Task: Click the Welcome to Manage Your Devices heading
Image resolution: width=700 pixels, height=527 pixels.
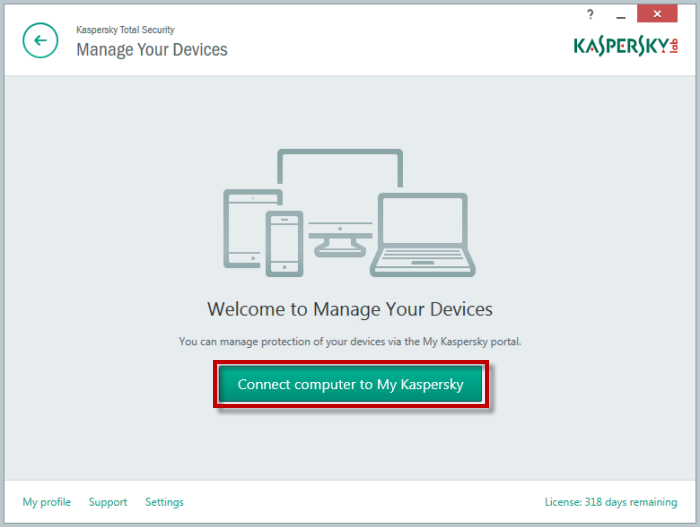Action: [350, 309]
